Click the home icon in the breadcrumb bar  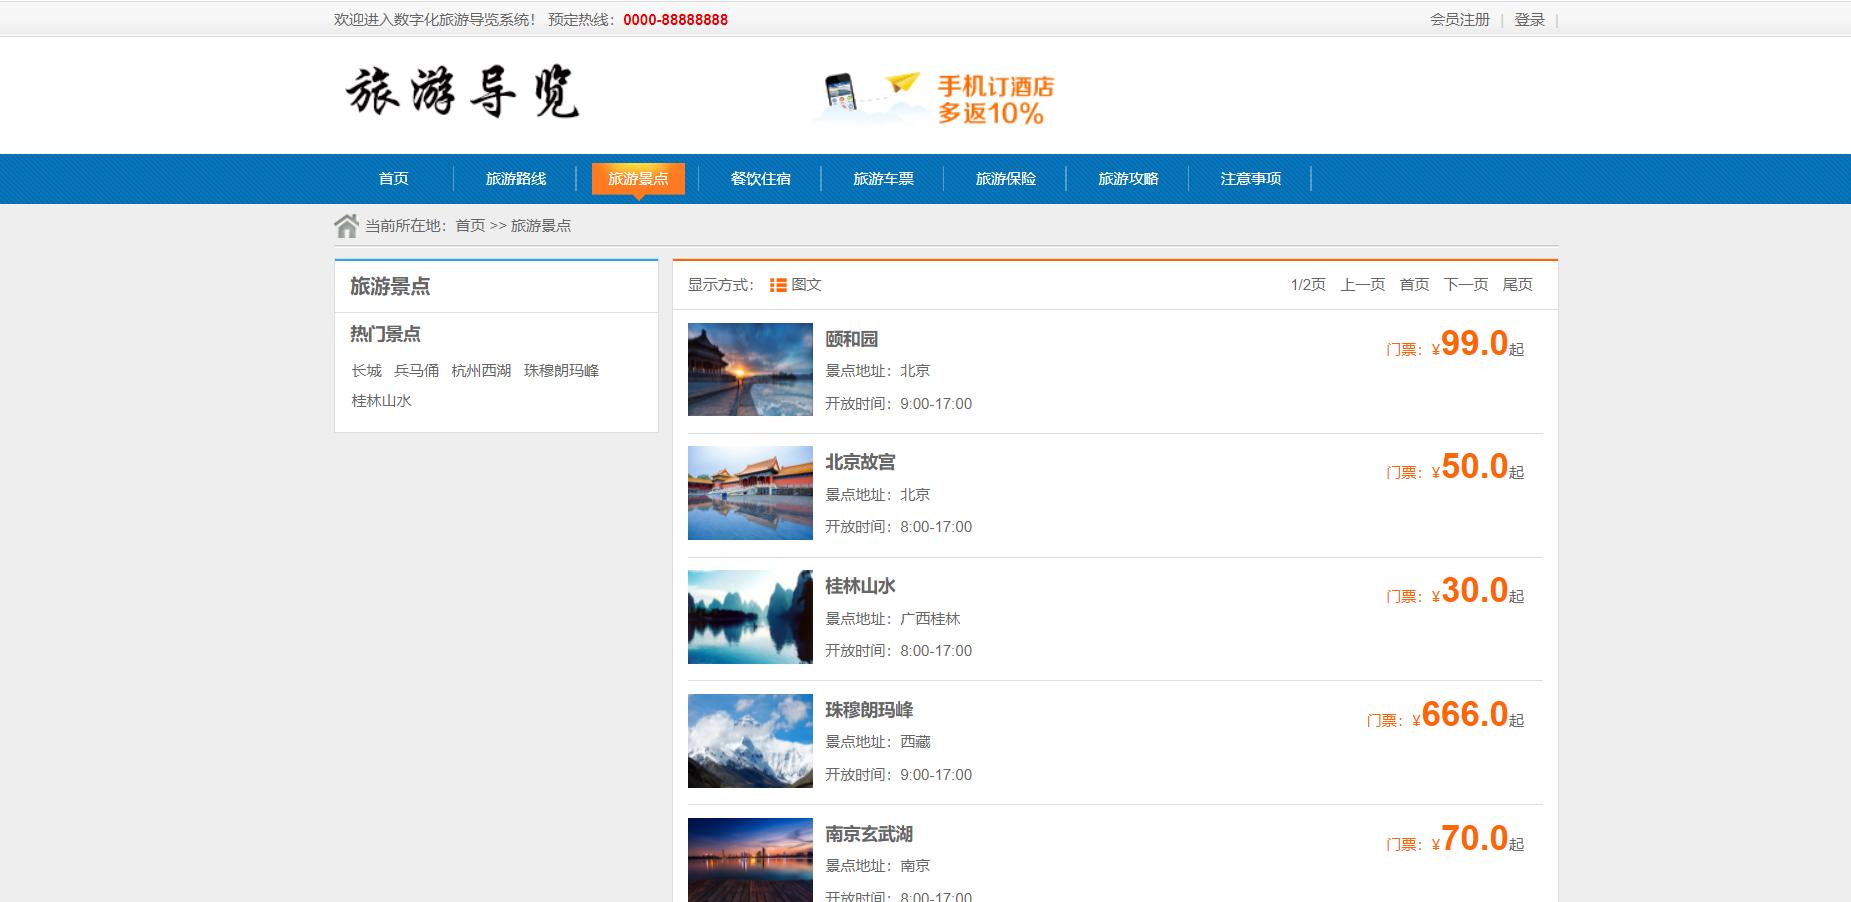coord(347,224)
